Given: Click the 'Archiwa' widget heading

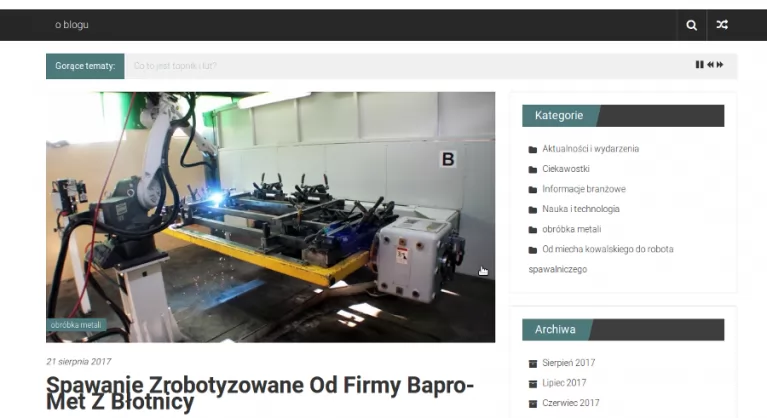Looking at the screenshot, I should 555,330.
